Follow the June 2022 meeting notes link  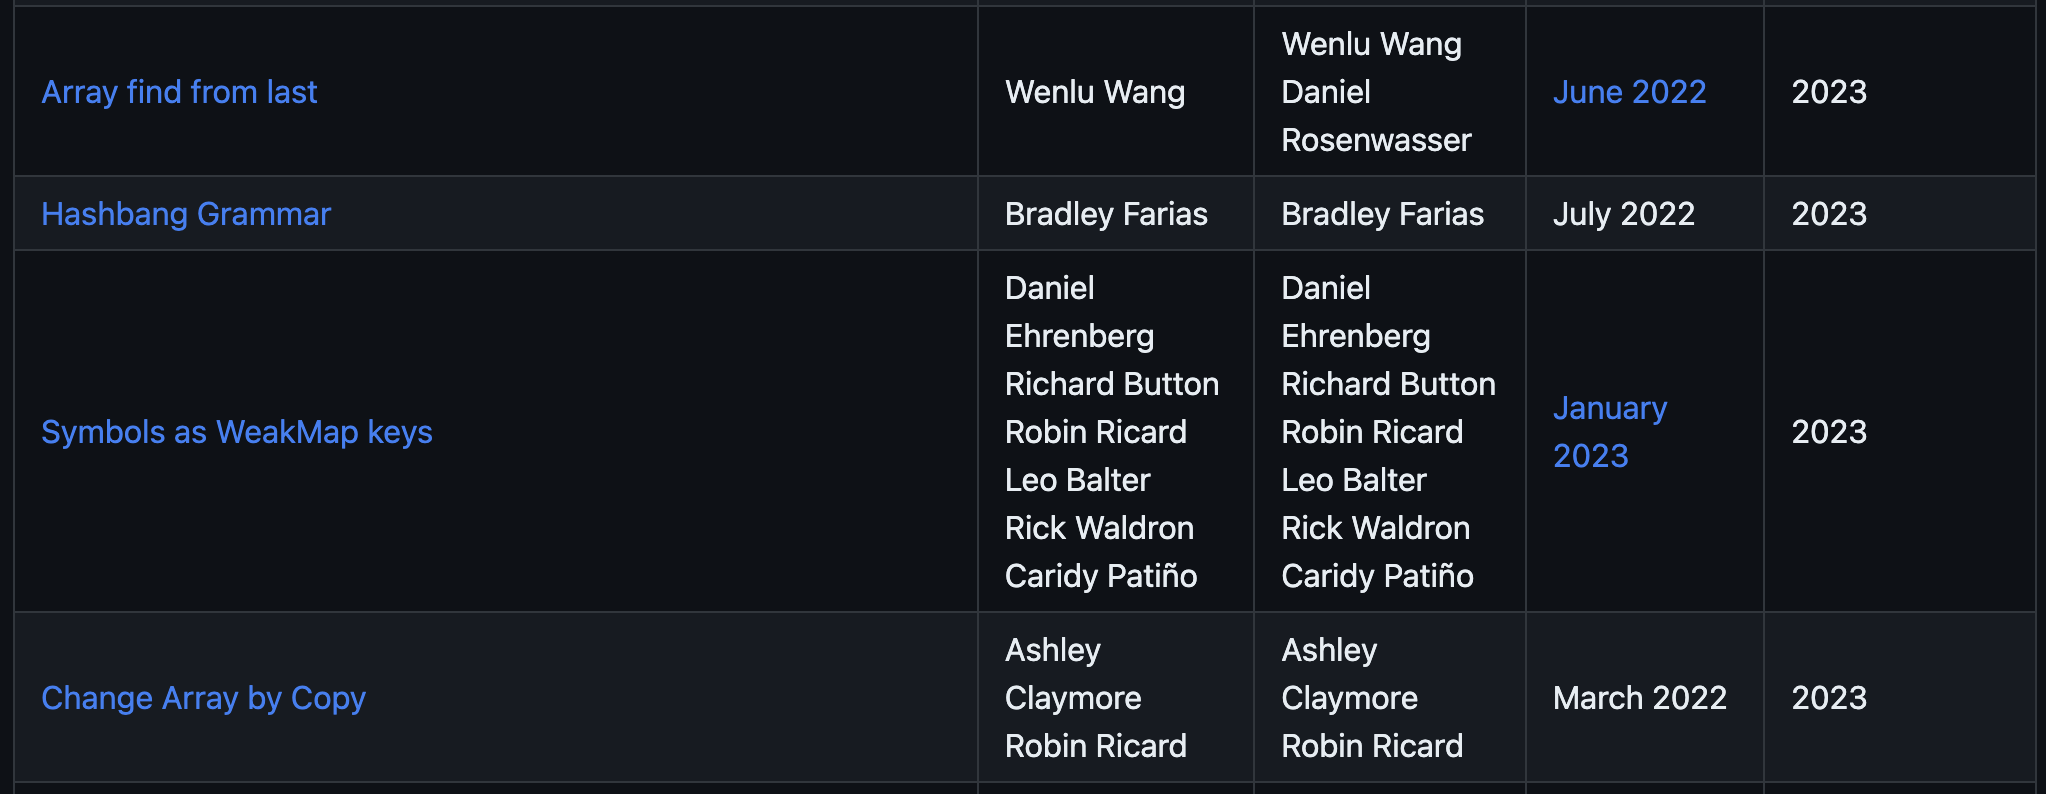point(1629,92)
